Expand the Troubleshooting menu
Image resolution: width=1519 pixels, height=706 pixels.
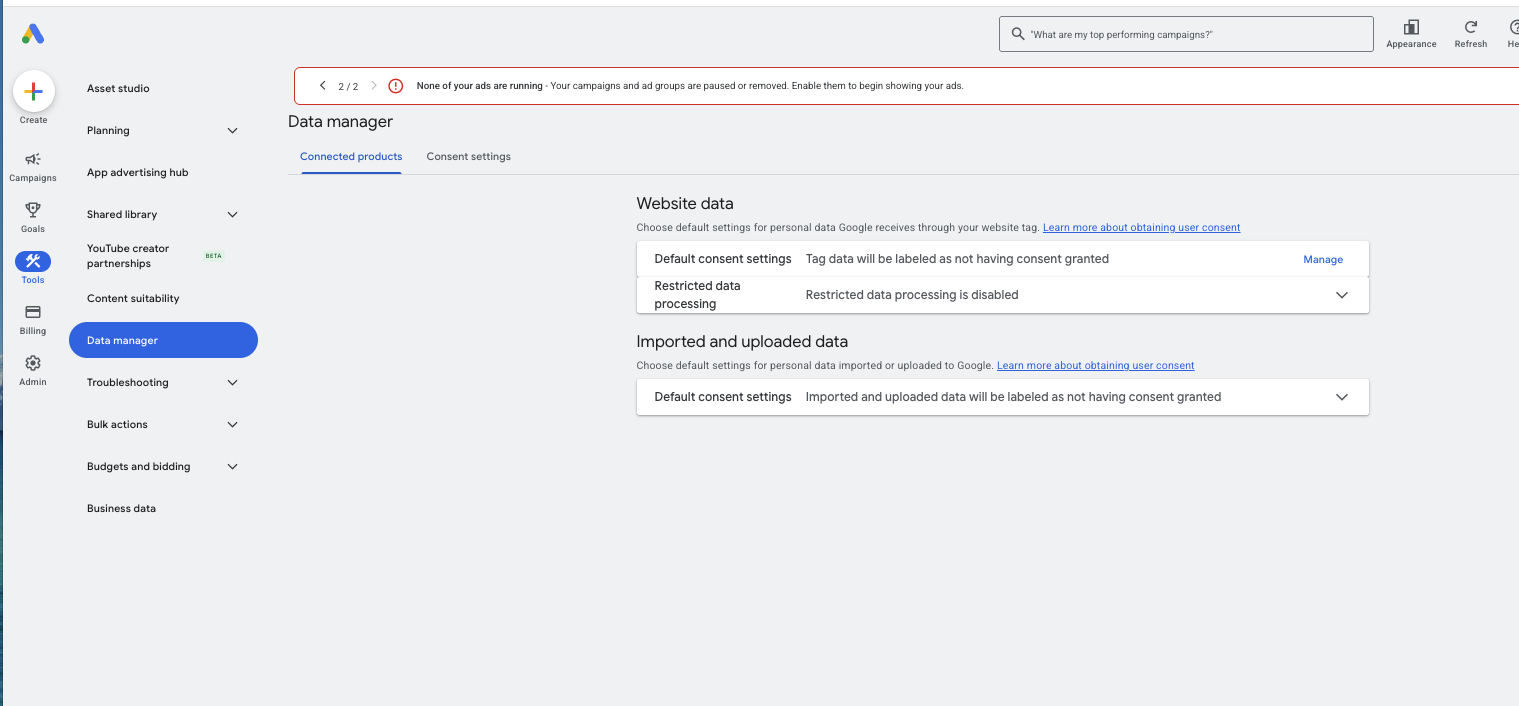233,383
